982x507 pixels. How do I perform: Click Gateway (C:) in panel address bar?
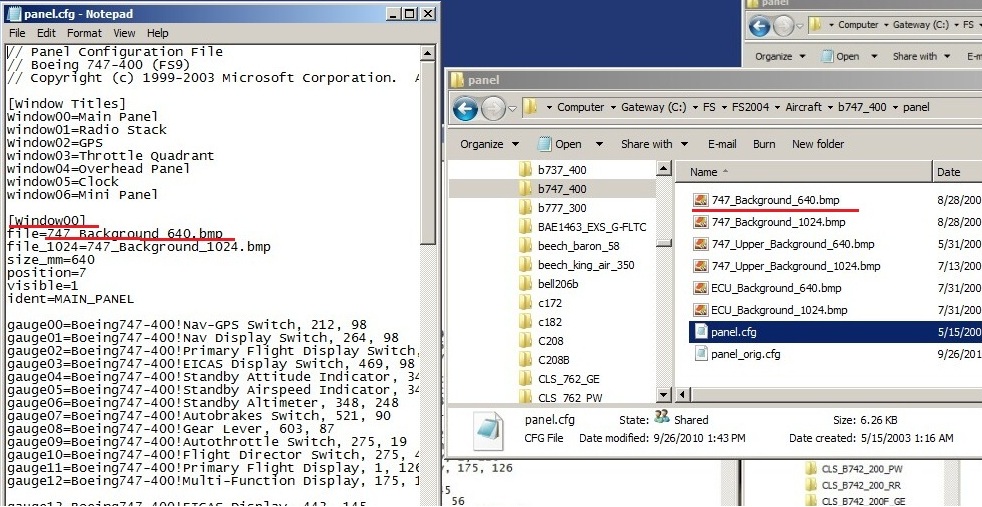(653, 107)
